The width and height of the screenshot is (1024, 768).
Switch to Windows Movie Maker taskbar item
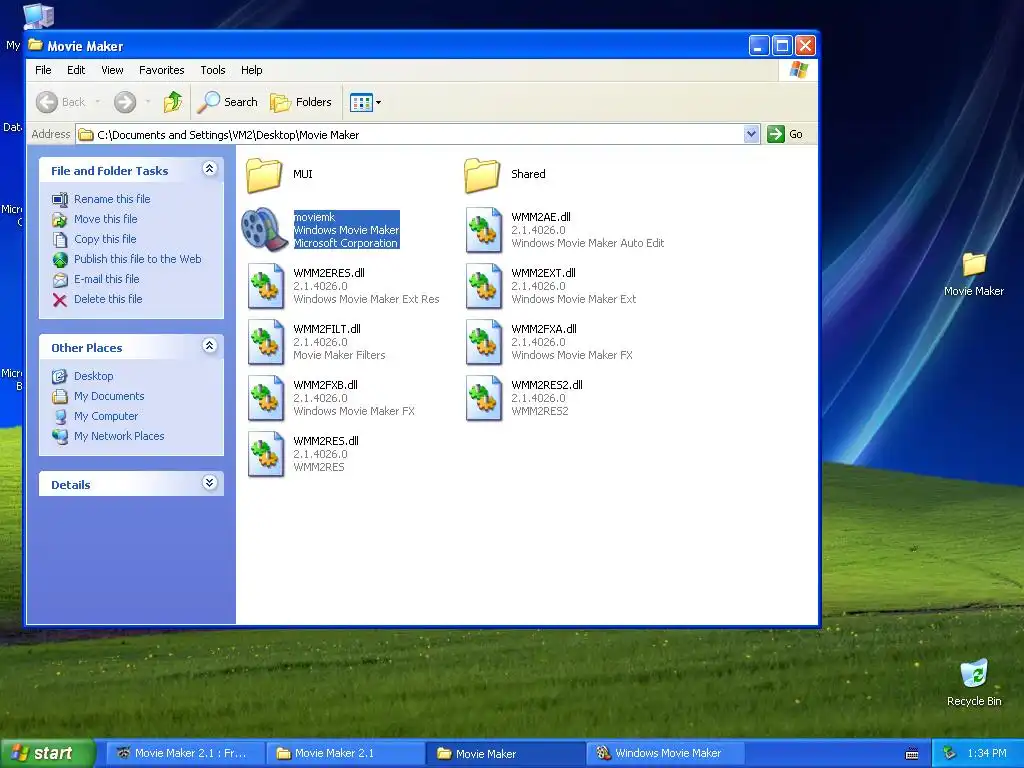click(x=665, y=753)
